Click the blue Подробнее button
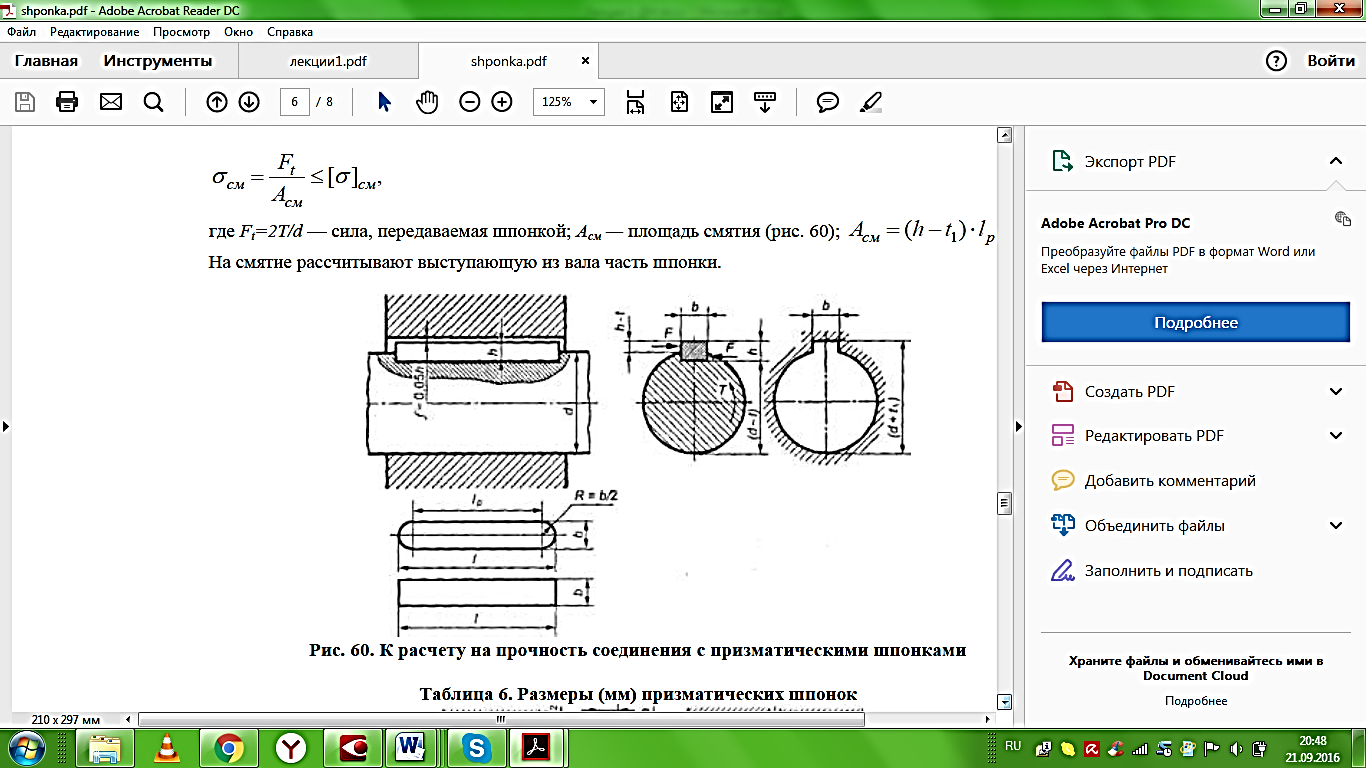 click(1196, 323)
